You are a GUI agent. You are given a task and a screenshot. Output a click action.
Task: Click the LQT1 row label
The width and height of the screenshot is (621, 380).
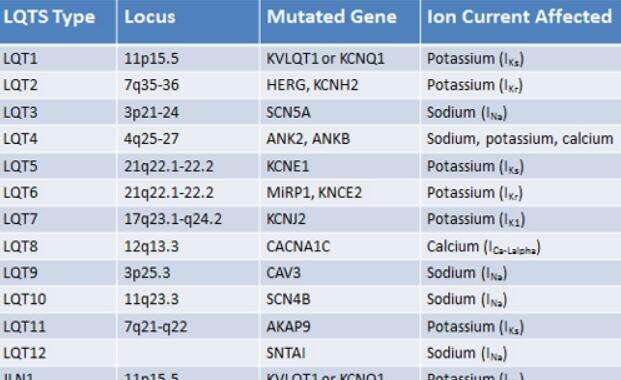coord(58,58)
